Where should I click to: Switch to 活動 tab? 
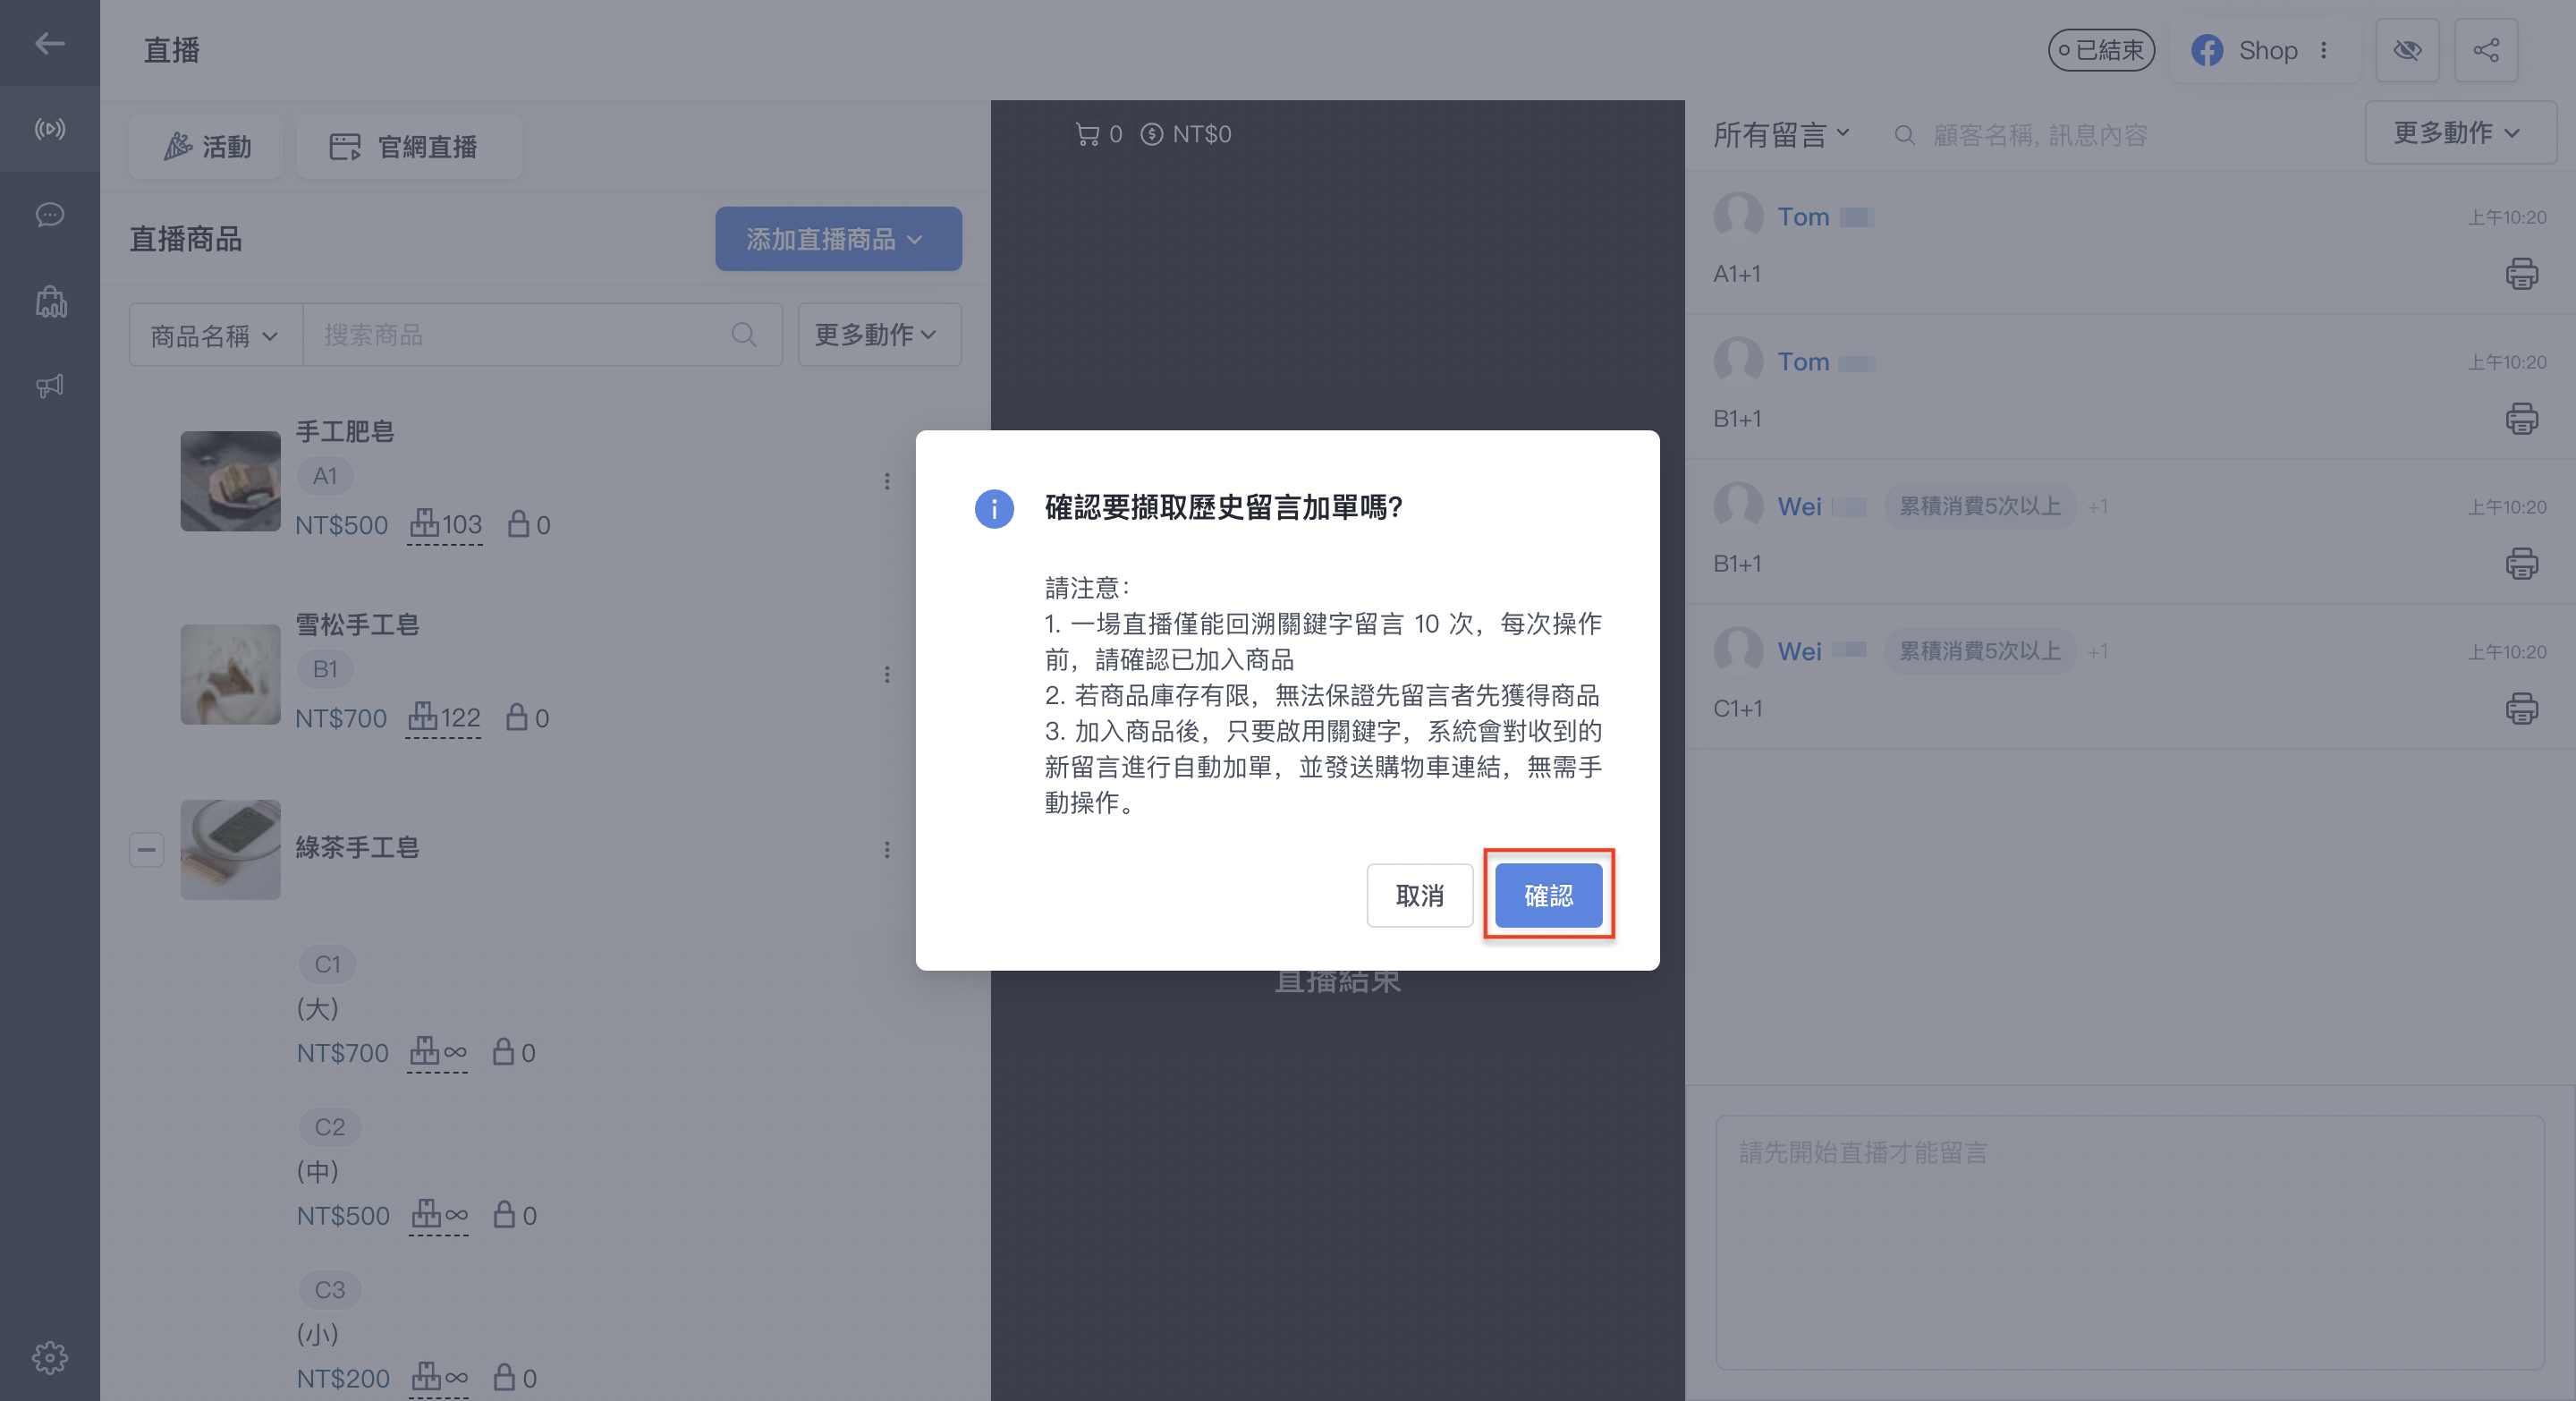click(x=206, y=147)
